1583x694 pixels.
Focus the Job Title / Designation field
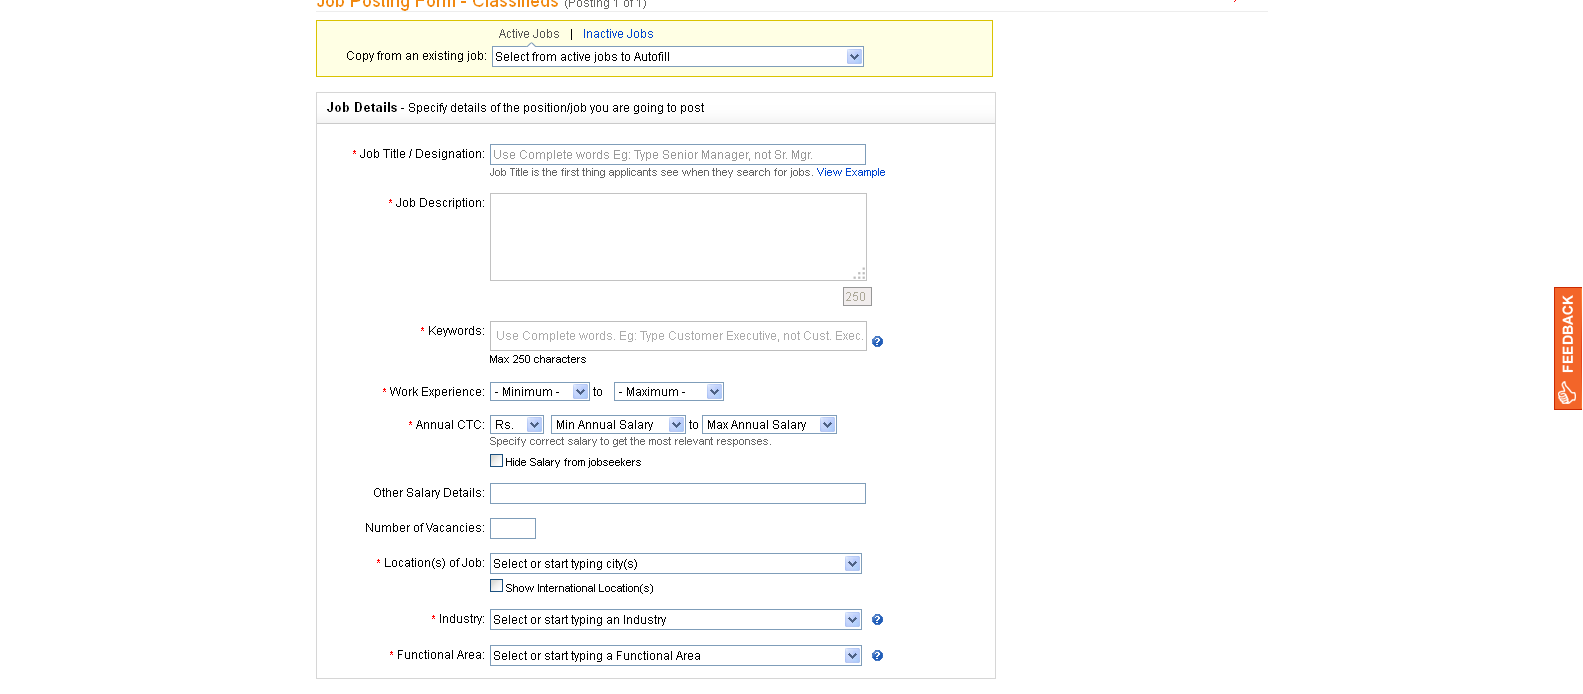[677, 155]
